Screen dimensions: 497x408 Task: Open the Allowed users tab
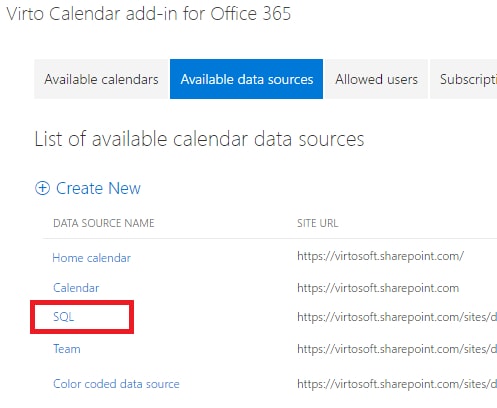(x=376, y=79)
